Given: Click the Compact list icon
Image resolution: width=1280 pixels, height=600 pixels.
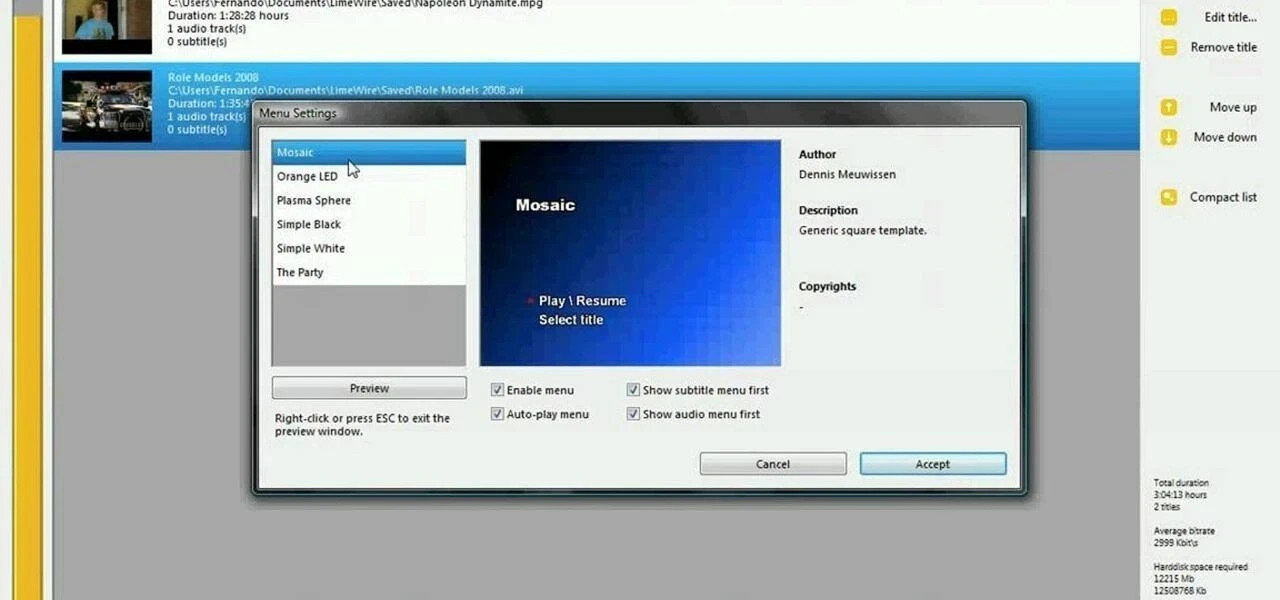Looking at the screenshot, I should click(1168, 197).
